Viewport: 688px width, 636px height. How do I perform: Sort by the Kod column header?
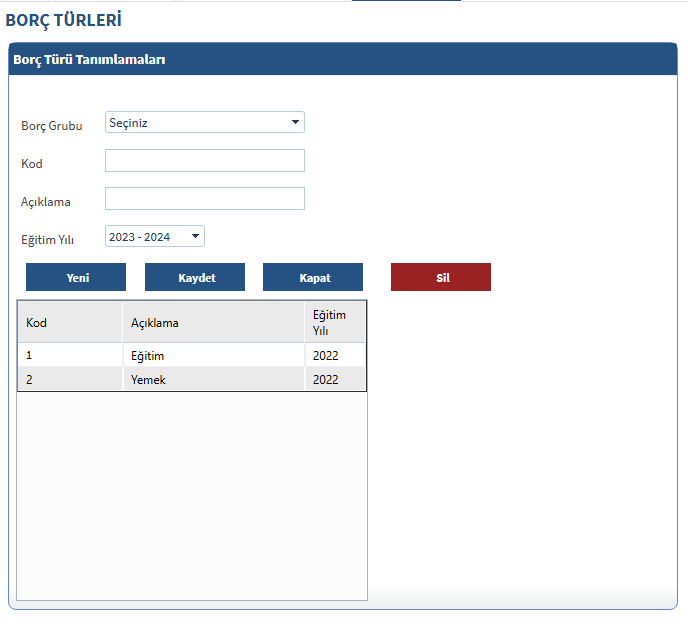tap(69, 322)
